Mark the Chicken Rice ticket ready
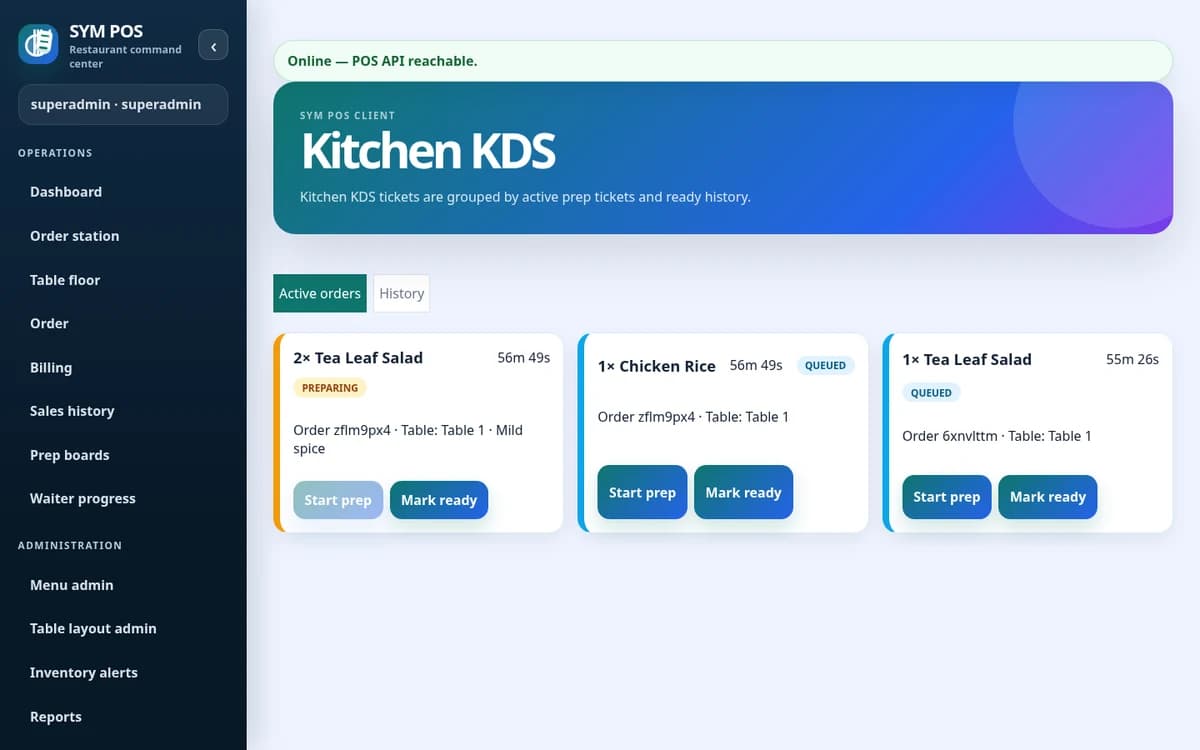This screenshot has width=1200, height=750. (743, 492)
